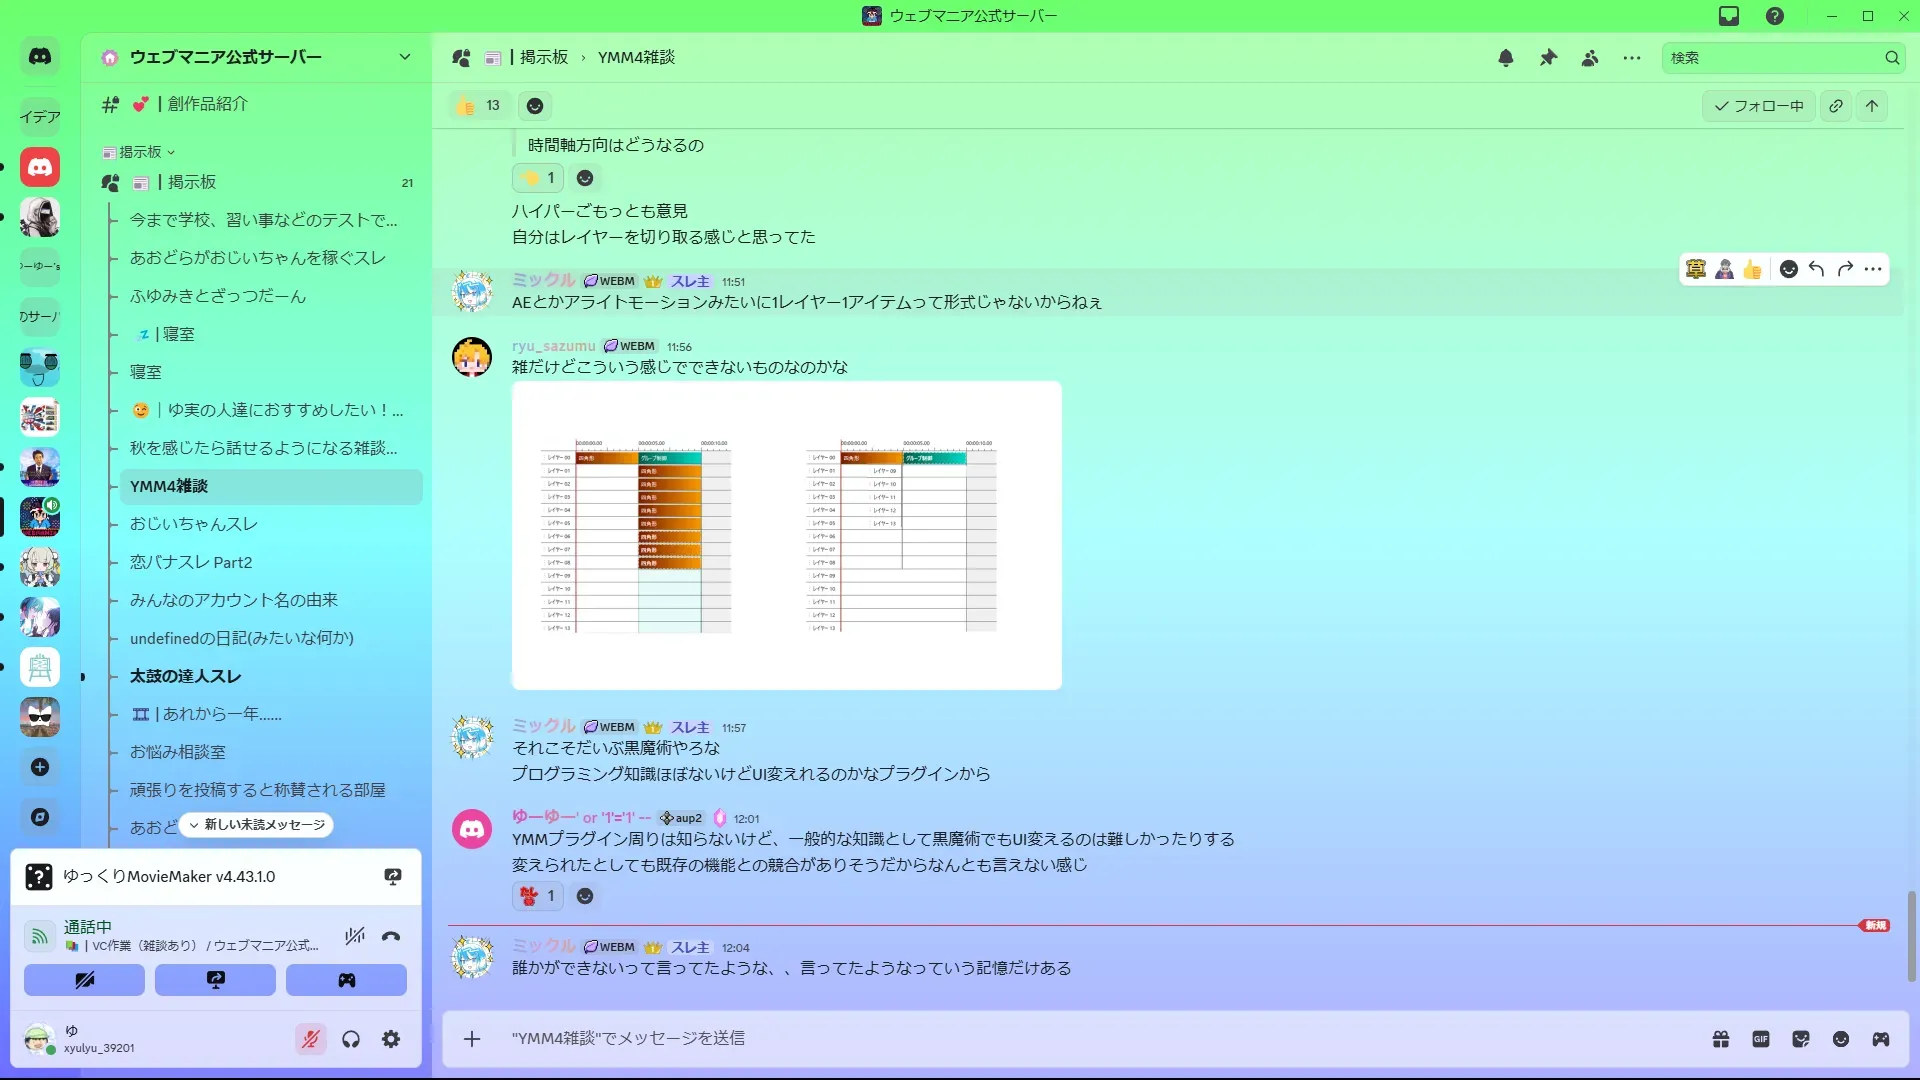Disconnect from voice call icon

coord(391,936)
